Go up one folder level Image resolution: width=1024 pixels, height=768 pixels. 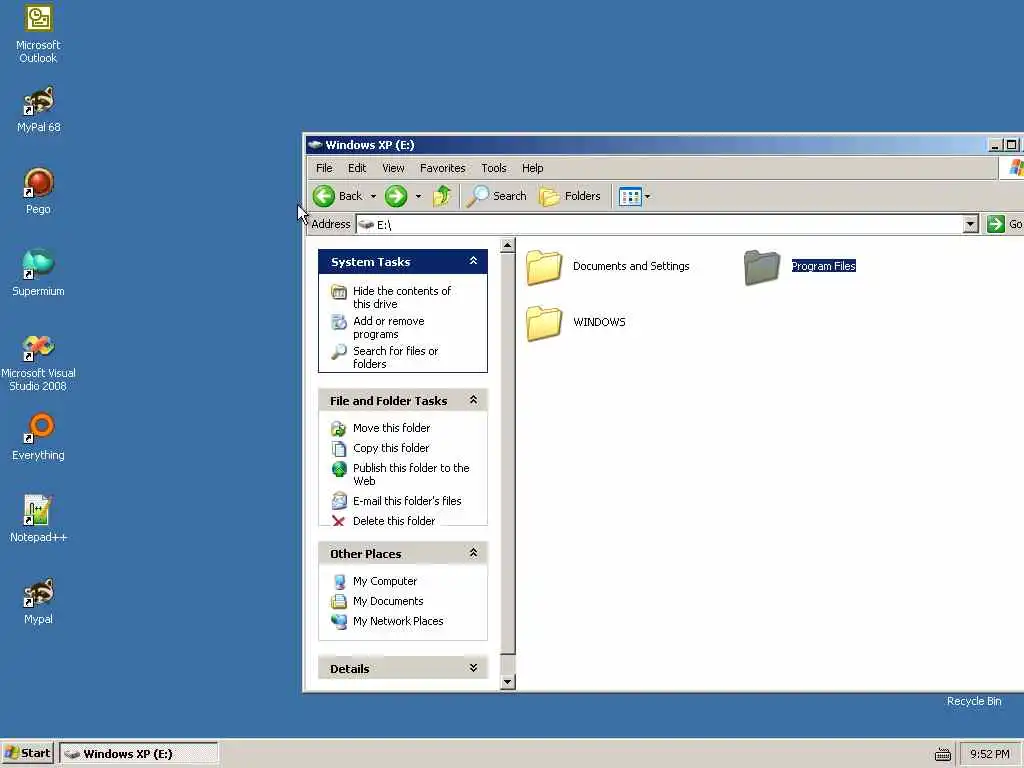tap(442, 196)
